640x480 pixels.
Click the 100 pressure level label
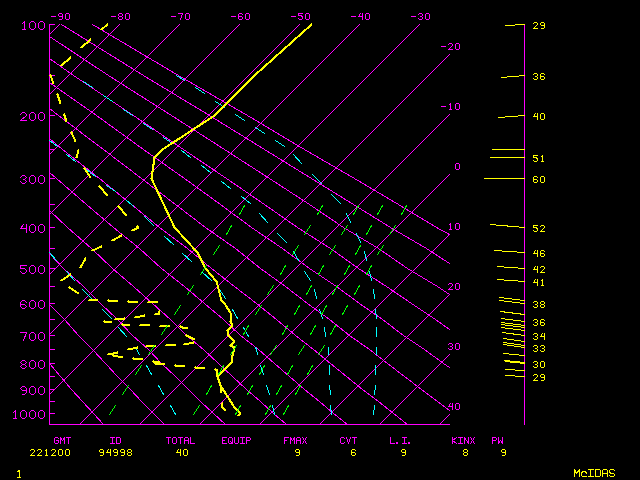tap(31, 25)
